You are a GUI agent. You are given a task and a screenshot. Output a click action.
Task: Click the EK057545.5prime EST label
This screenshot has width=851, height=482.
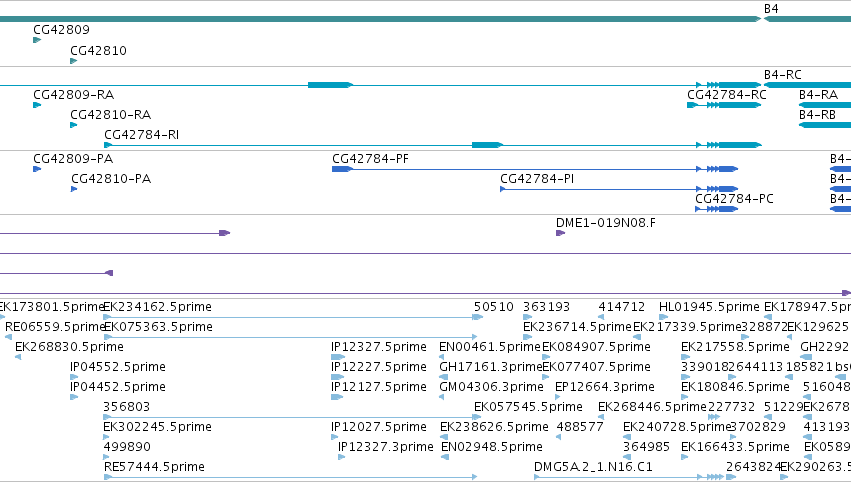coord(528,407)
